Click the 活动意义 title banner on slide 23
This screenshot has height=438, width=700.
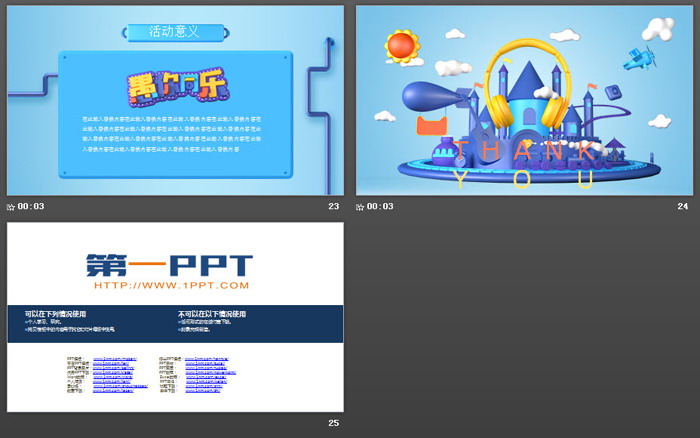coord(175,32)
